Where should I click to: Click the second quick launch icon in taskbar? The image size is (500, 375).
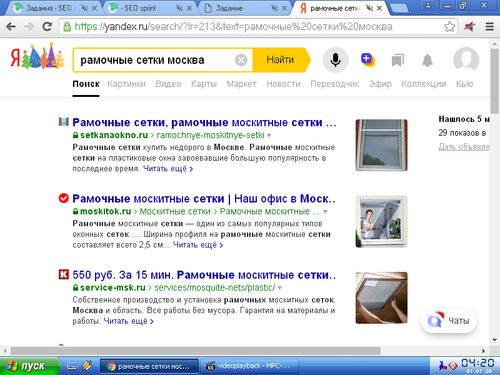tap(87, 366)
